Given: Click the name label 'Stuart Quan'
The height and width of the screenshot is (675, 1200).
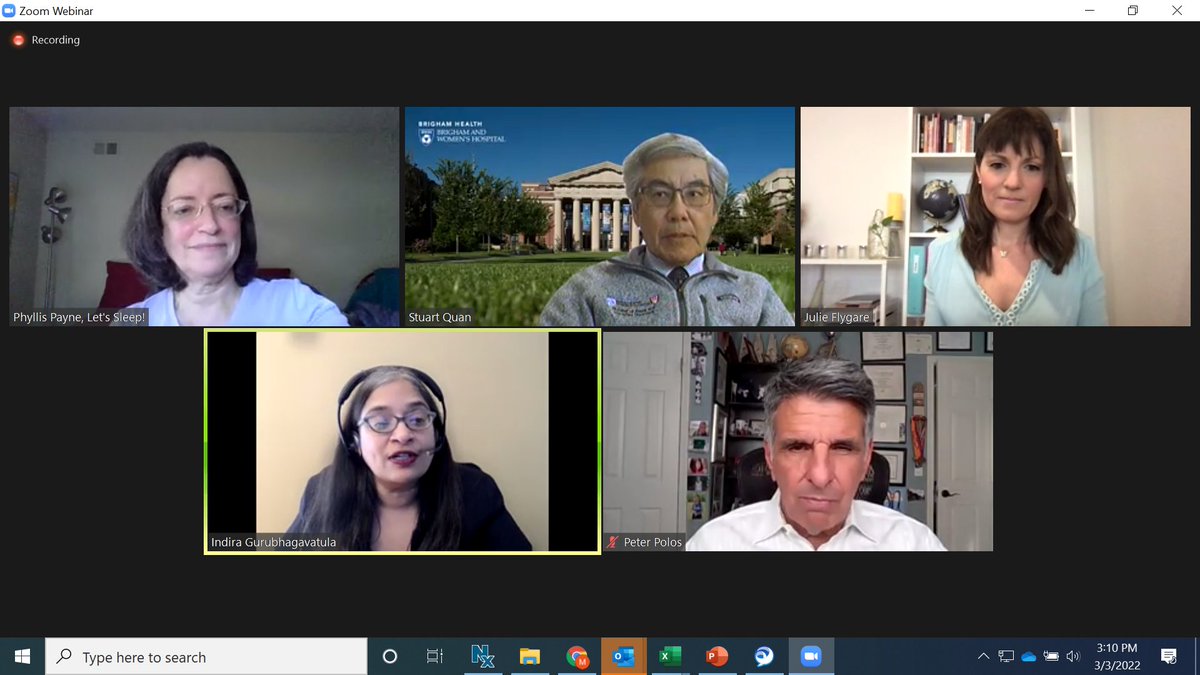Looking at the screenshot, I should point(439,317).
